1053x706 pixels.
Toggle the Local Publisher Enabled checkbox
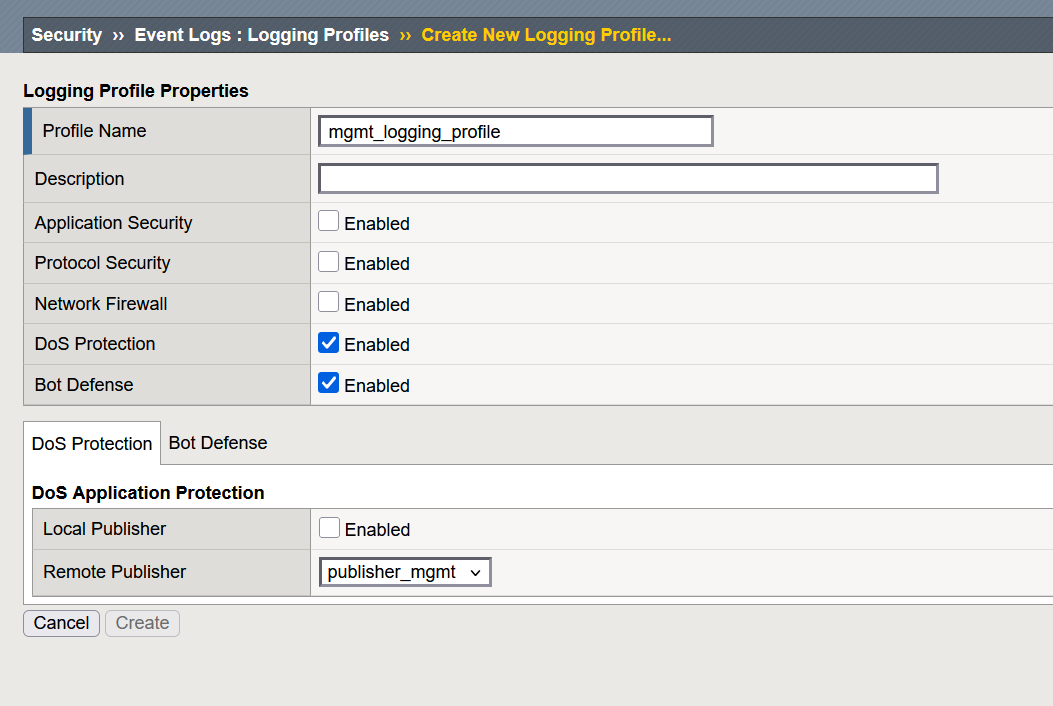[329, 528]
